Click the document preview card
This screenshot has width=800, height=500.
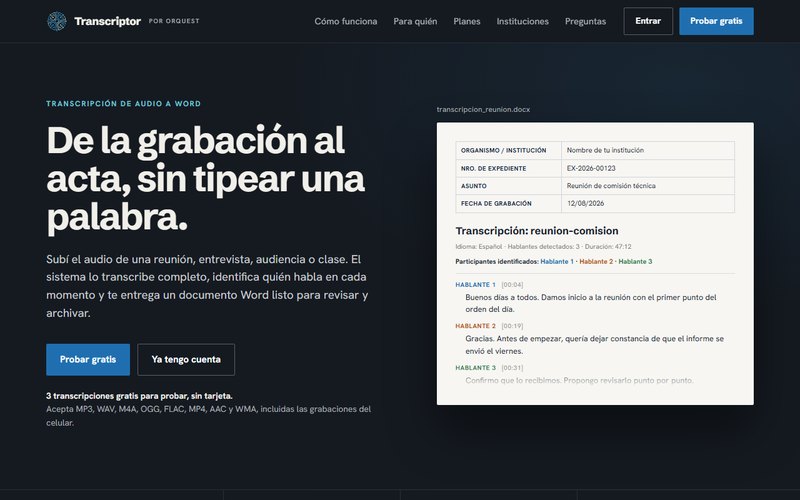click(595, 264)
